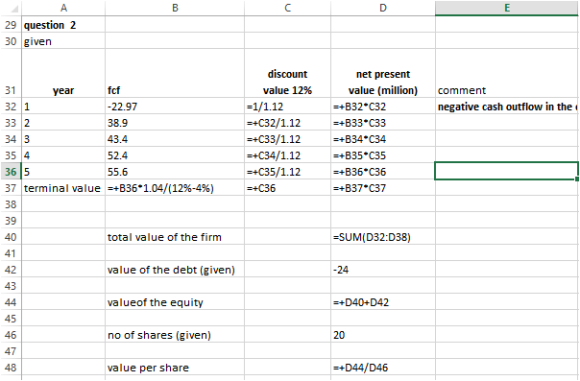Screen dimensions: 580x381
Task: Select column D header
Action: click(383, 8)
